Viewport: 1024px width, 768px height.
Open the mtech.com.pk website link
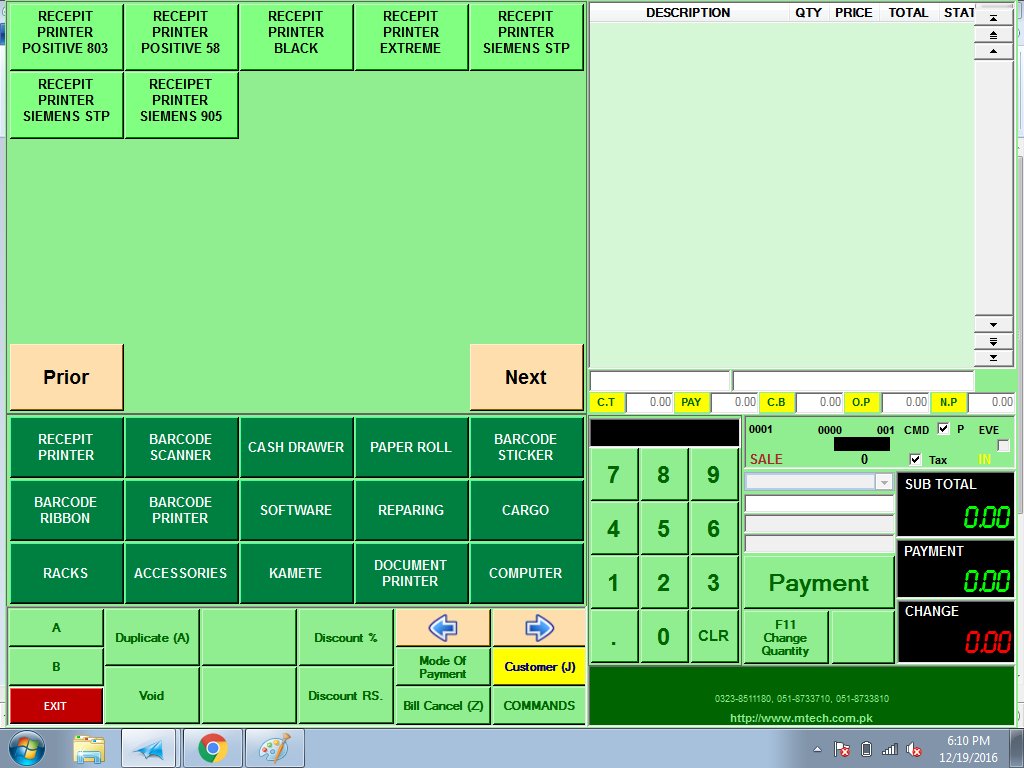click(x=801, y=717)
